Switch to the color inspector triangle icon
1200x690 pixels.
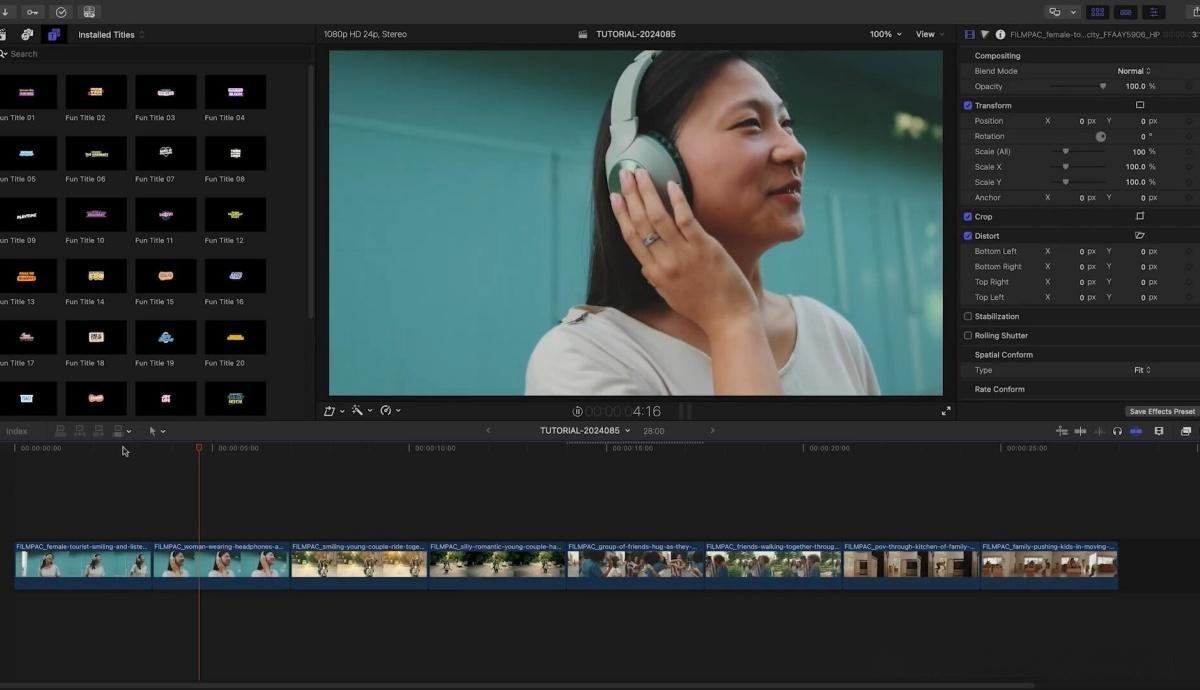coord(984,34)
